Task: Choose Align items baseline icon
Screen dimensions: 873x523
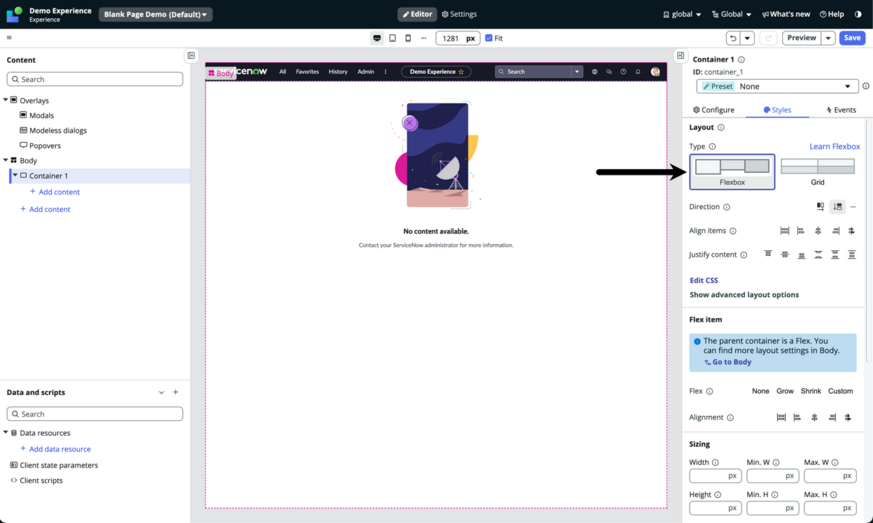Action: [x=851, y=231]
